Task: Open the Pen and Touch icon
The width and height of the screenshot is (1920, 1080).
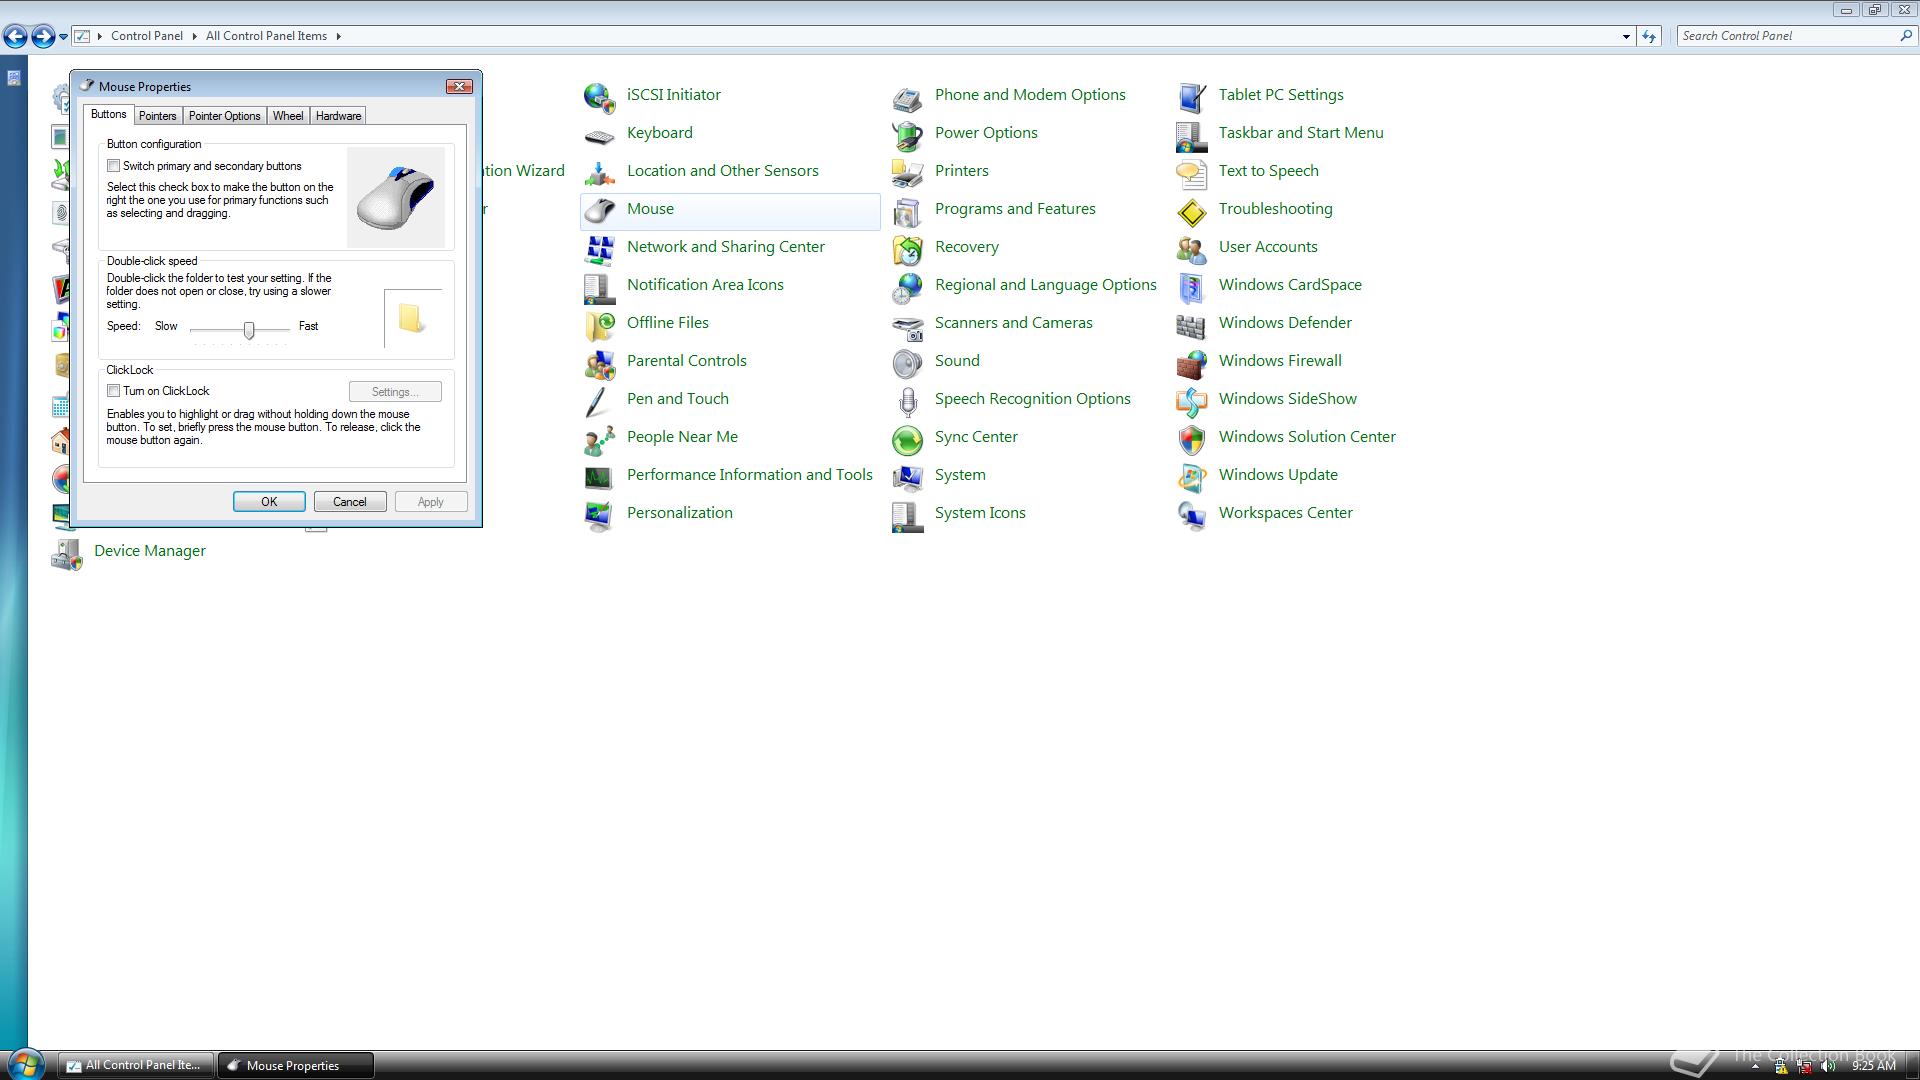Action: click(x=599, y=400)
